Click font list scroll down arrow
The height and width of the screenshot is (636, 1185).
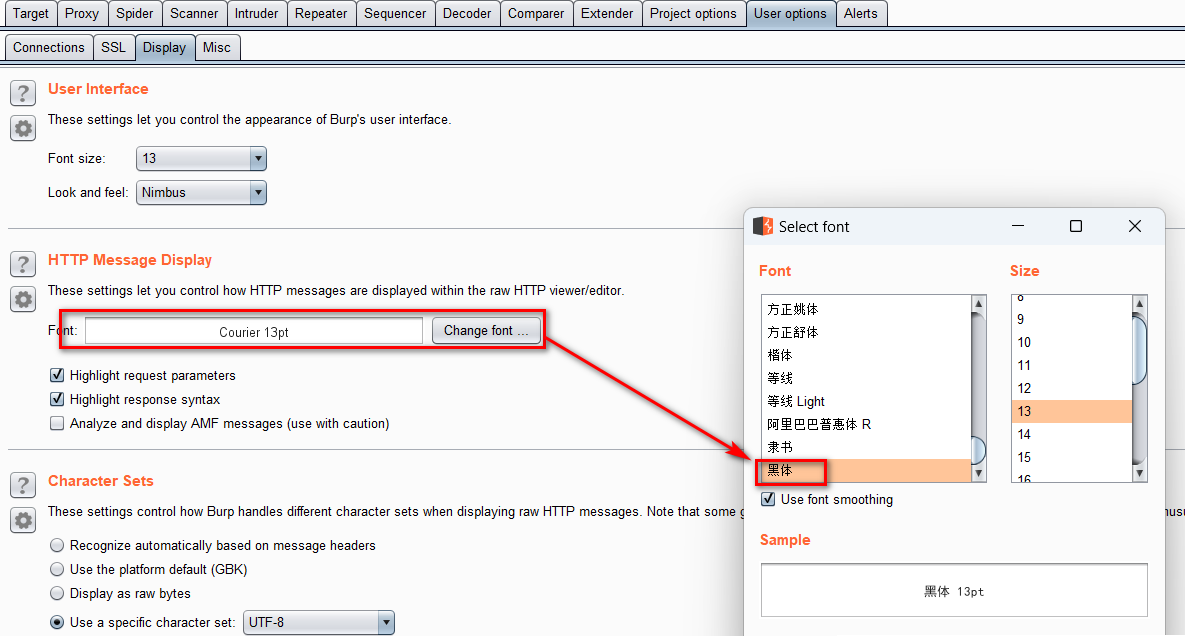point(979,474)
